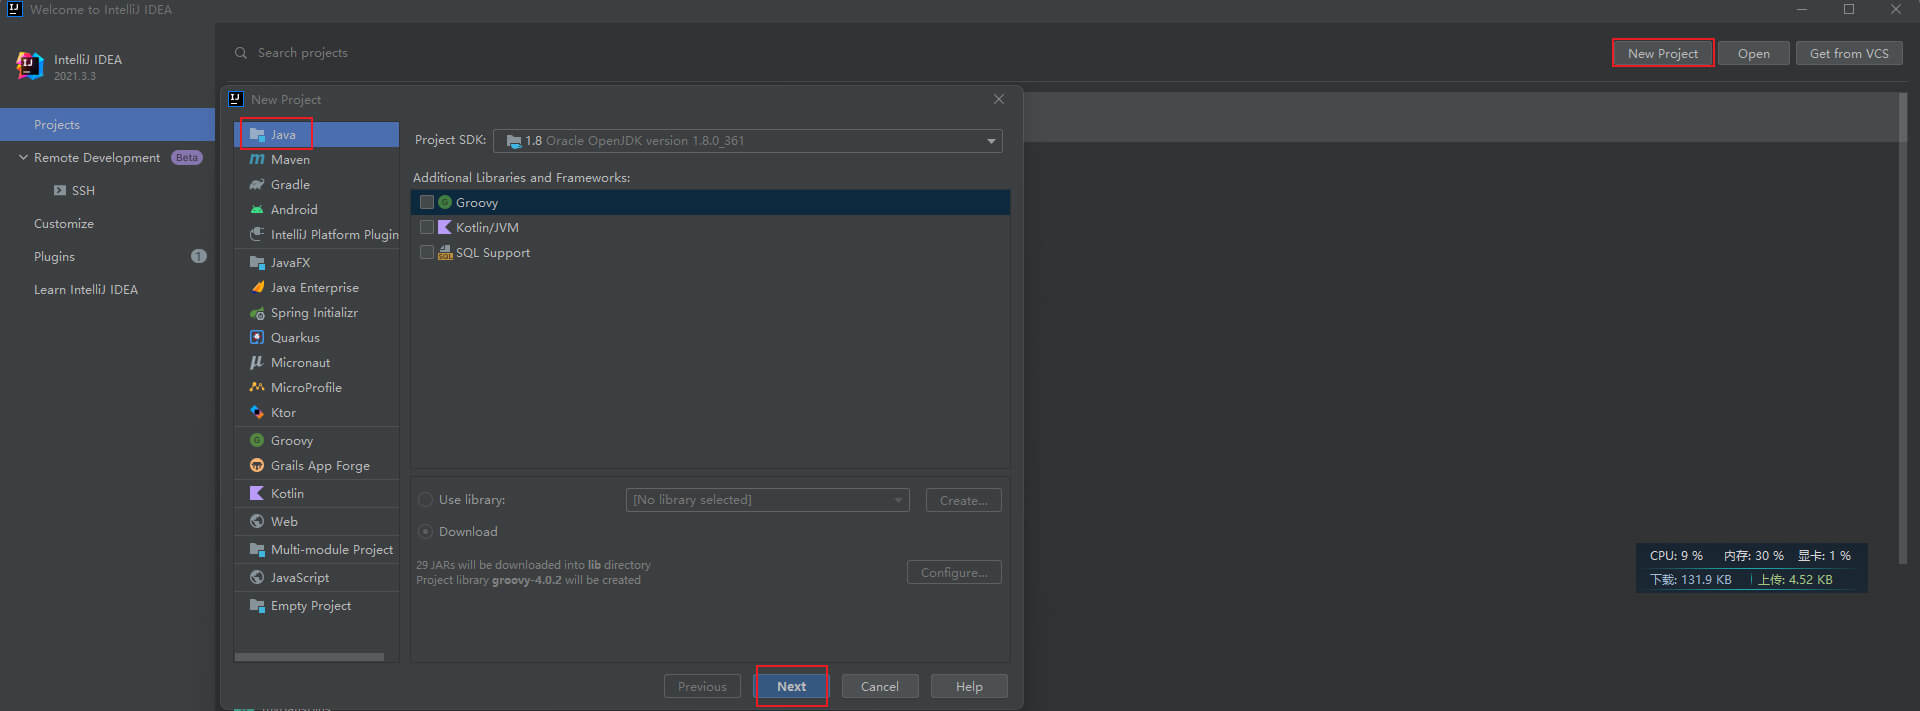1920x711 pixels.
Task: Click the Next button
Action: point(791,687)
